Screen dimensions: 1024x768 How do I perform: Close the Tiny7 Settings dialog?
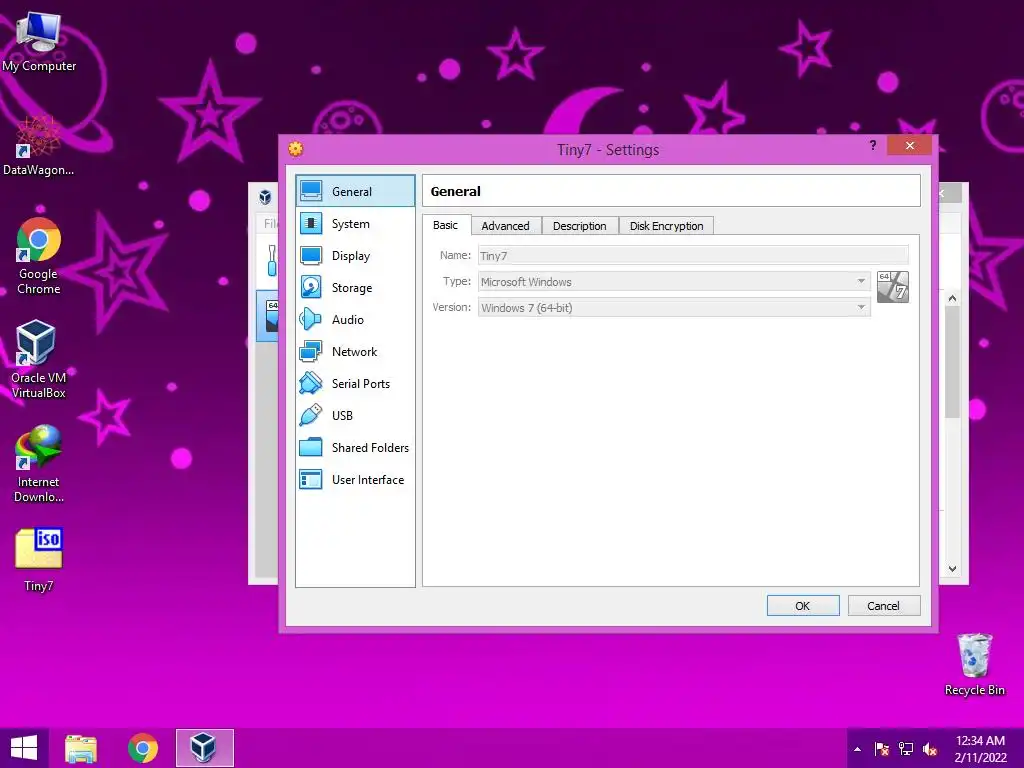point(909,145)
